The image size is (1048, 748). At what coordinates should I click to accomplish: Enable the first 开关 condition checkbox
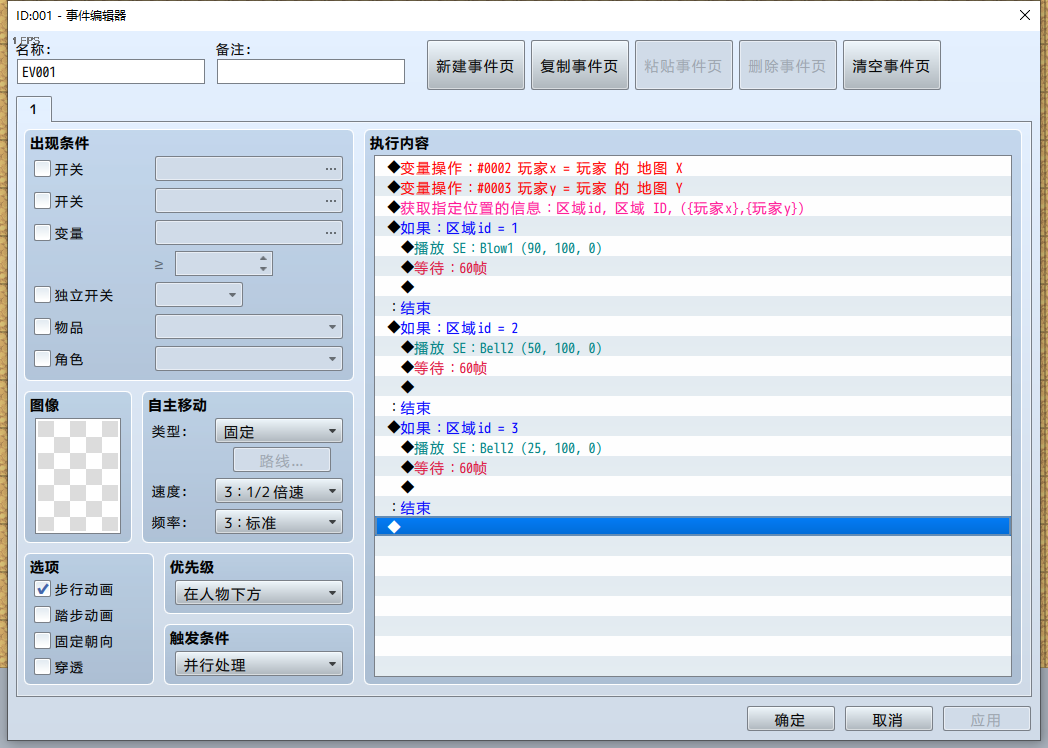point(42,168)
